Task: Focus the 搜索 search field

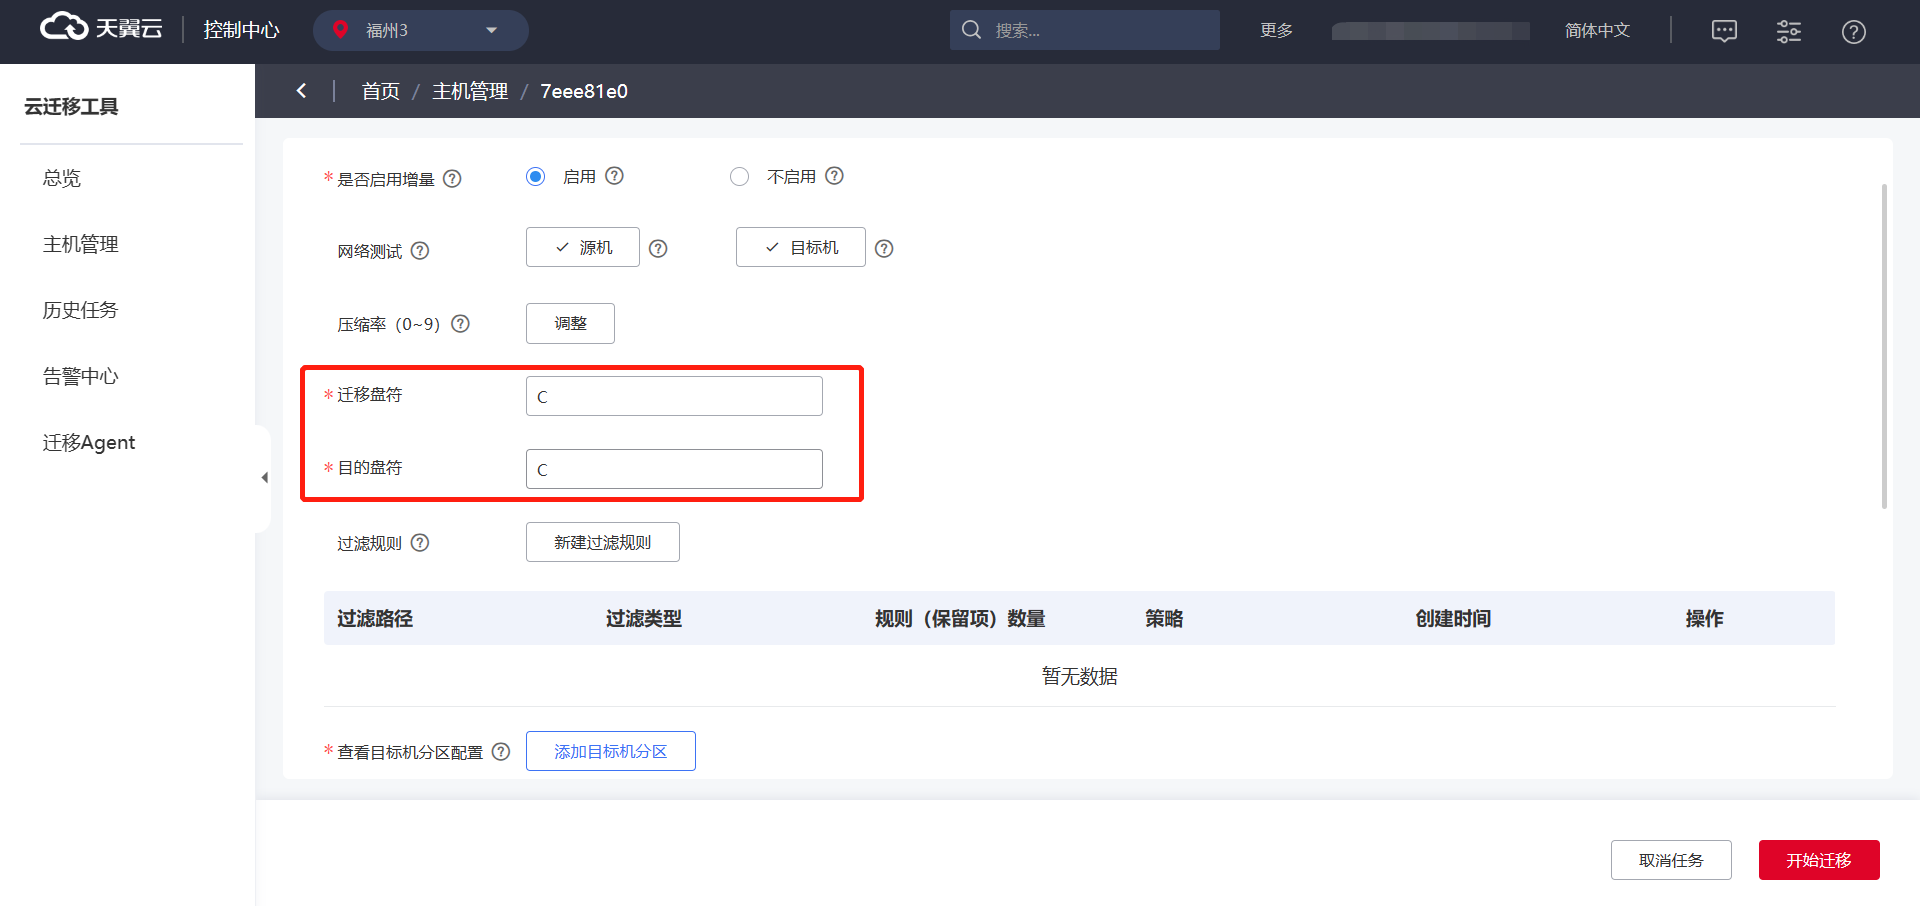Action: 1085,30
